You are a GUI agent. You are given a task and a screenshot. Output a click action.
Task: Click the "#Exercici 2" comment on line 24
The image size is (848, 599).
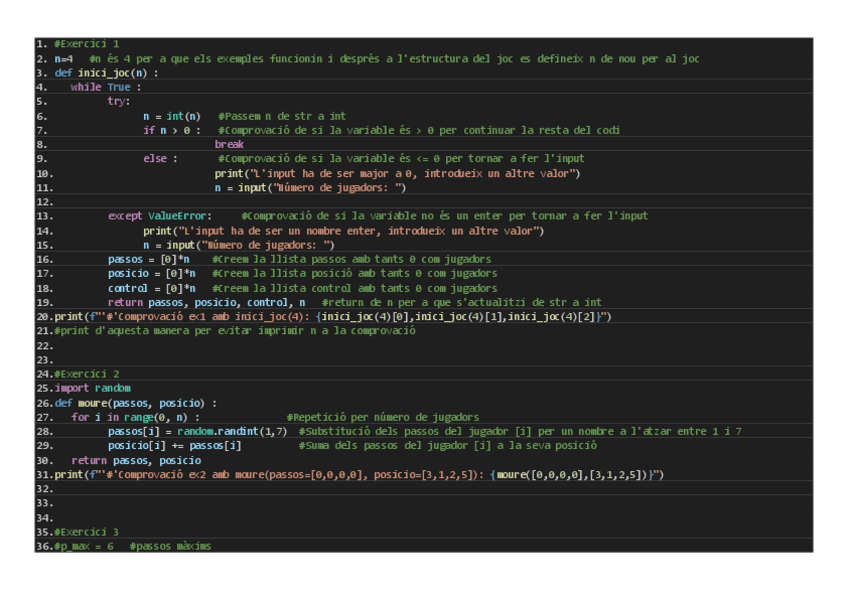point(86,373)
